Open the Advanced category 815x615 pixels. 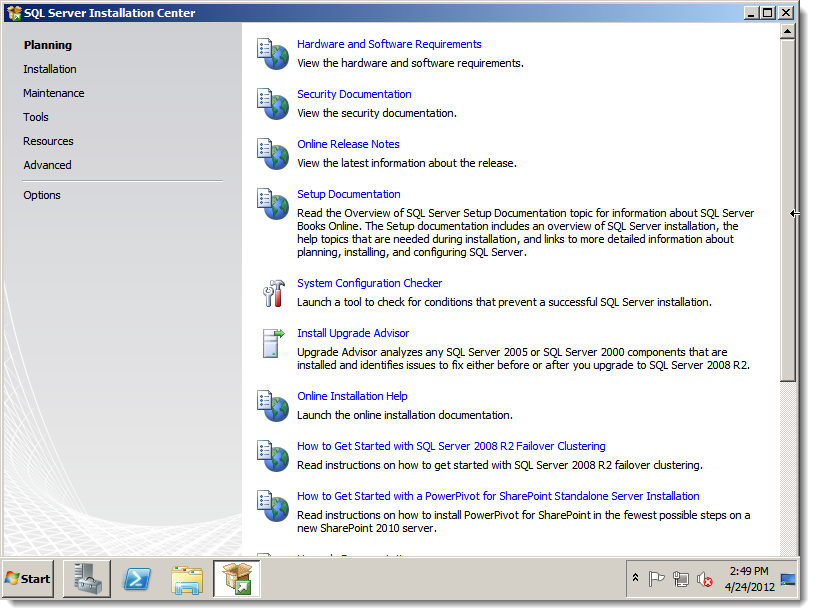click(x=47, y=165)
